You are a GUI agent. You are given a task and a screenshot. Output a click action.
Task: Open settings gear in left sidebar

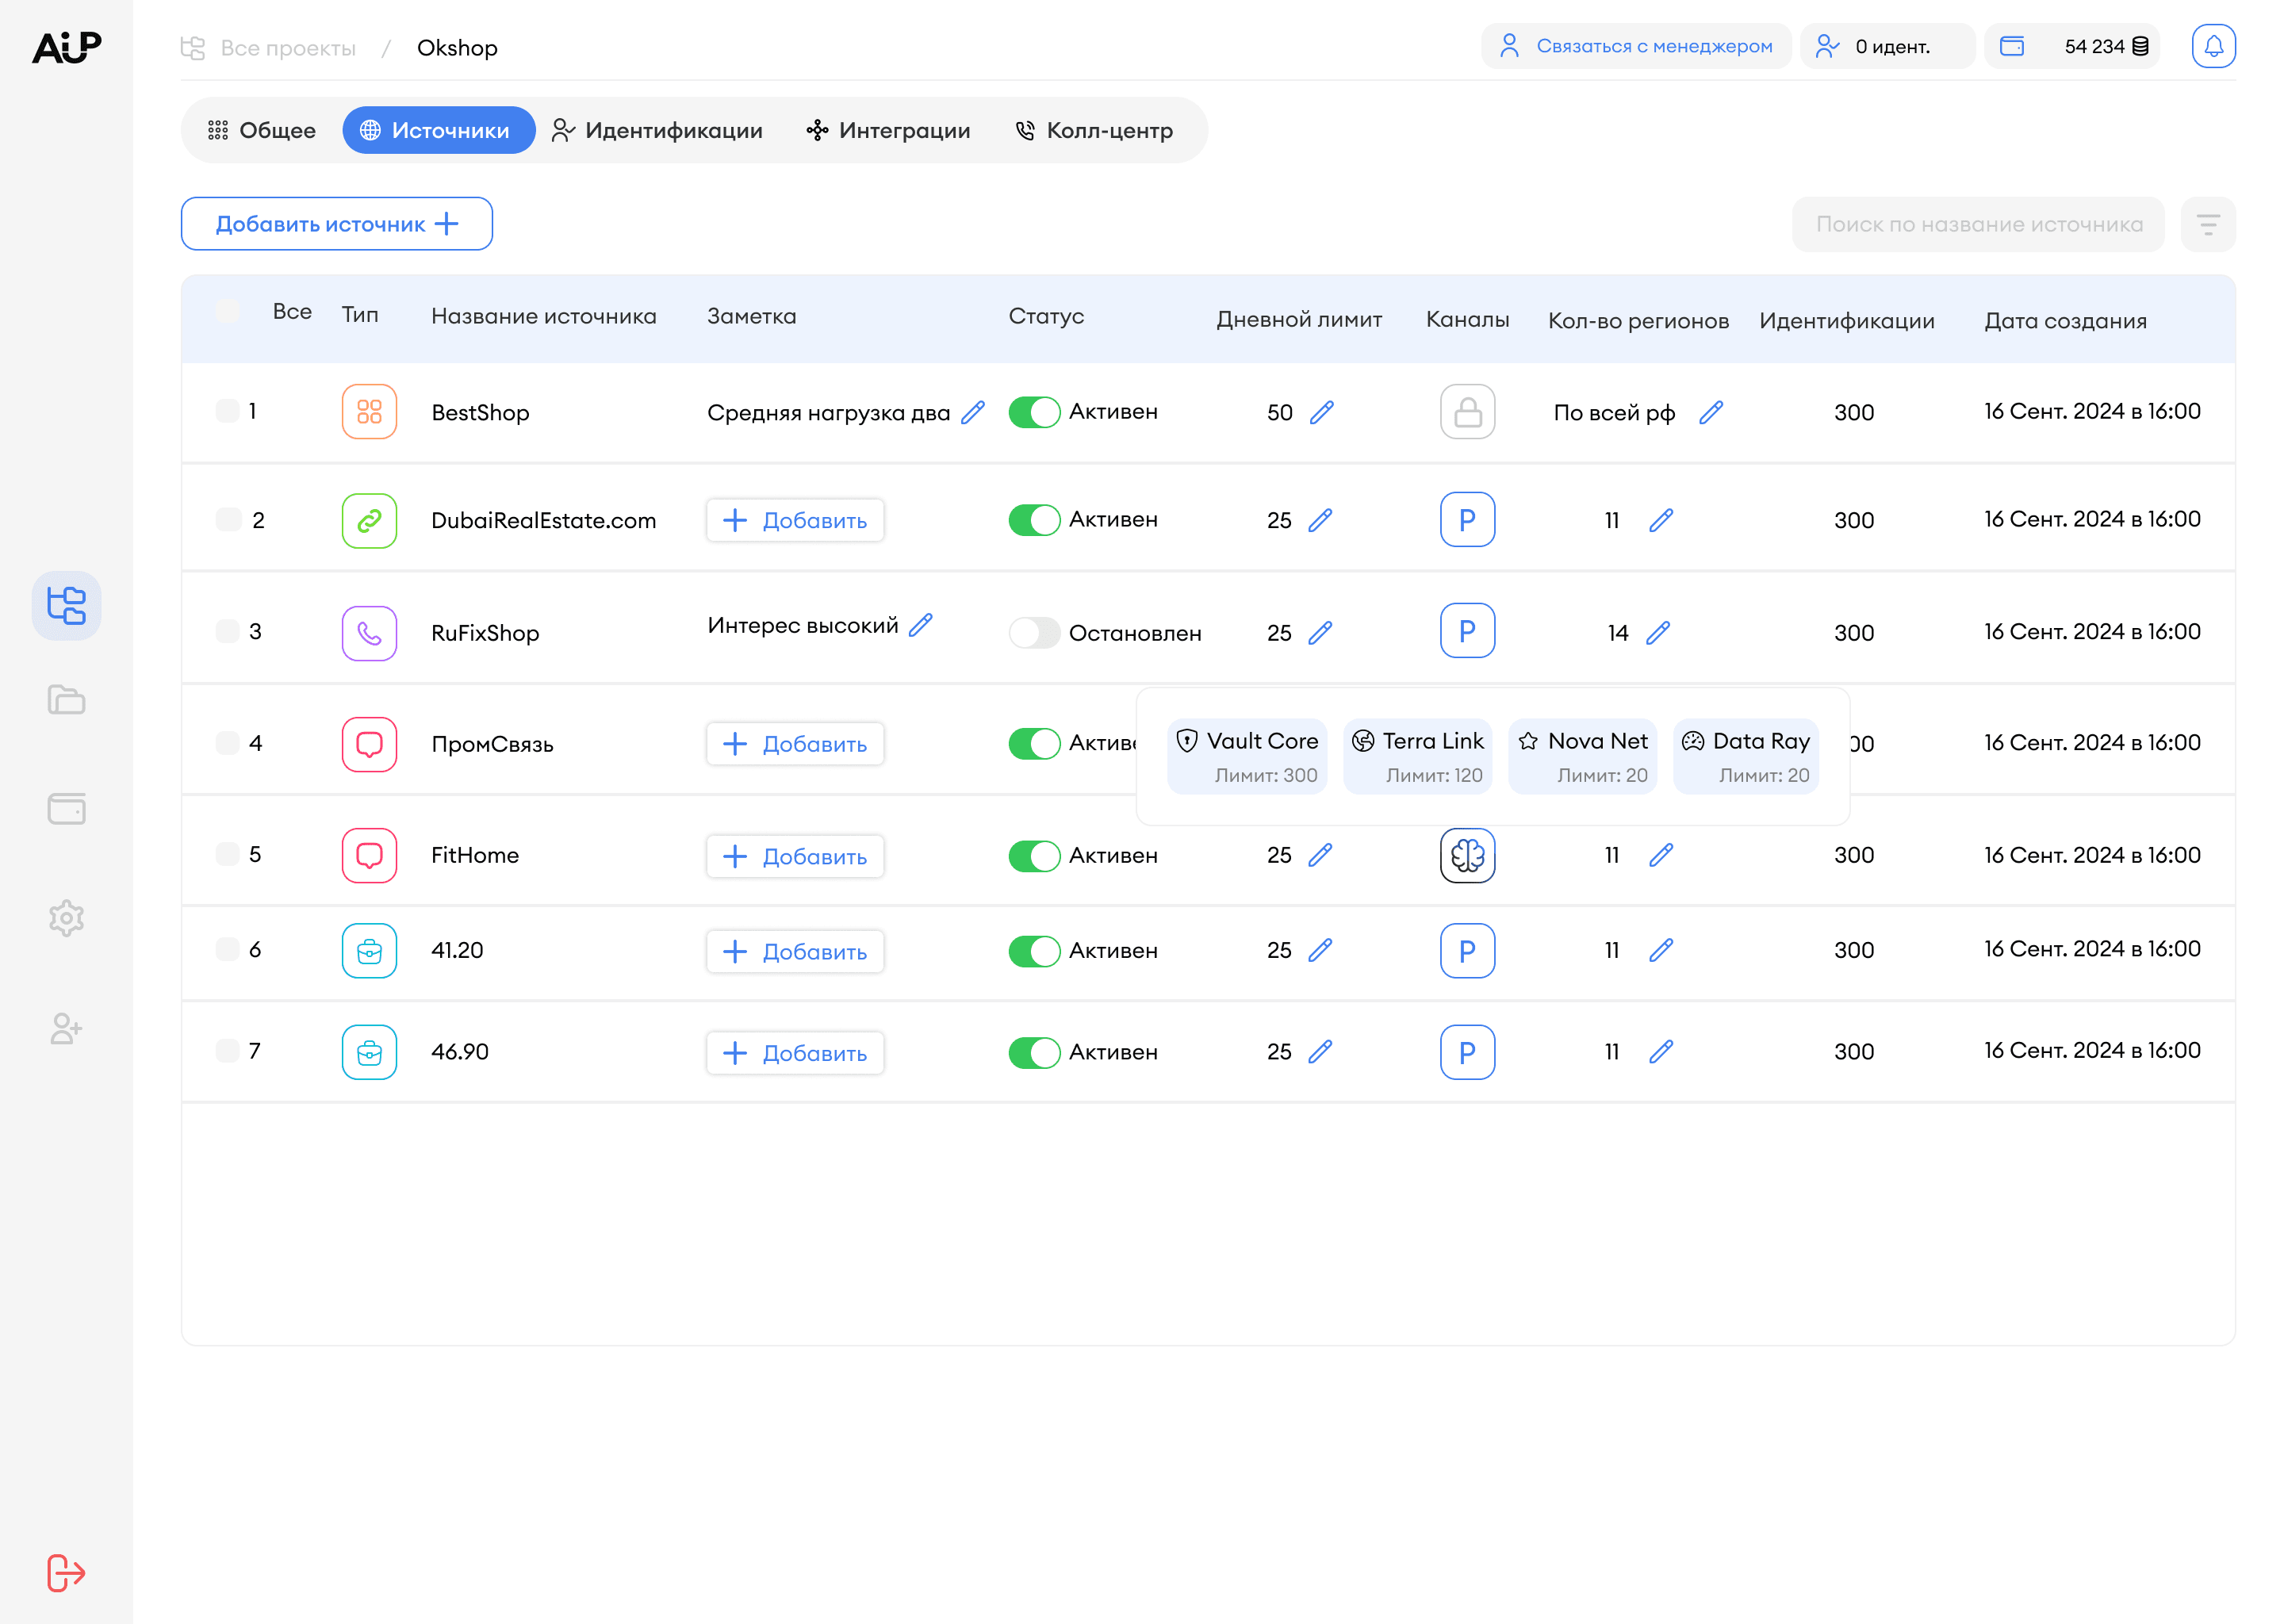[66, 917]
